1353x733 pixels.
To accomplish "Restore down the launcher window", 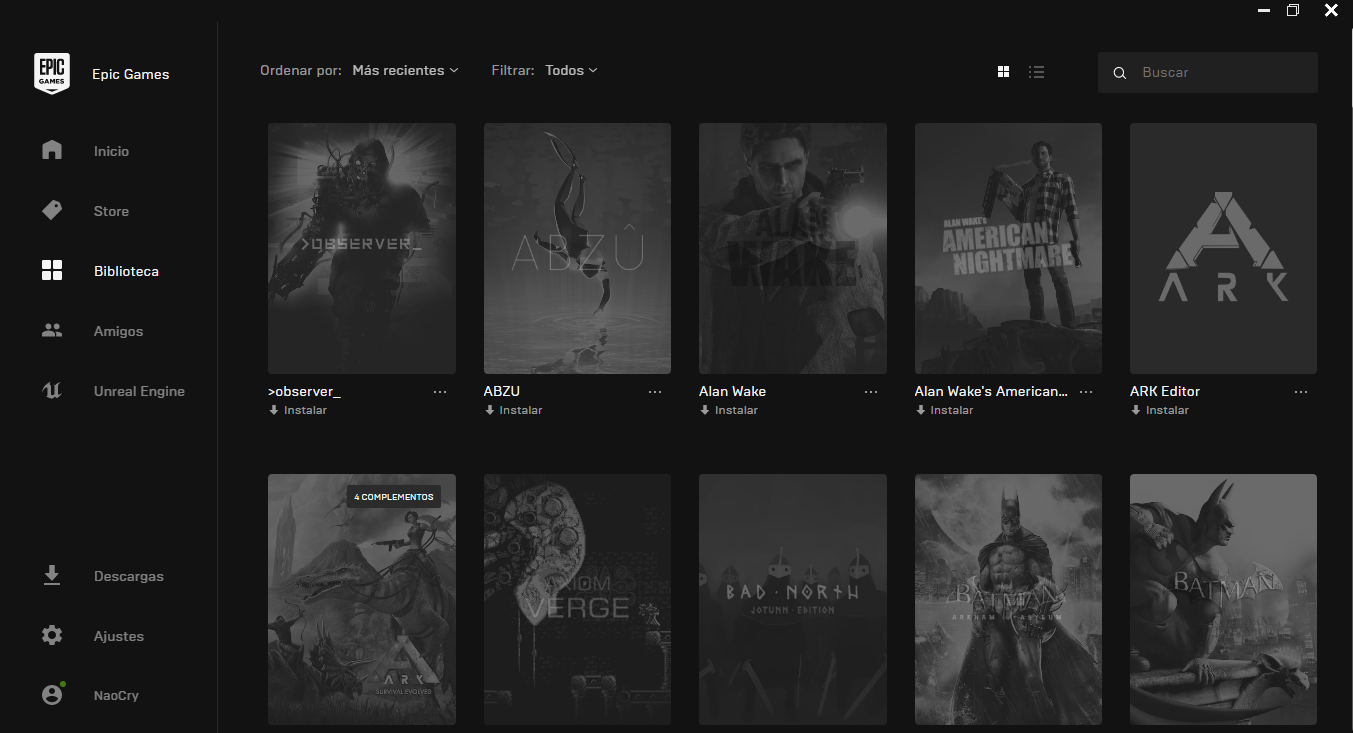I will [x=1293, y=10].
